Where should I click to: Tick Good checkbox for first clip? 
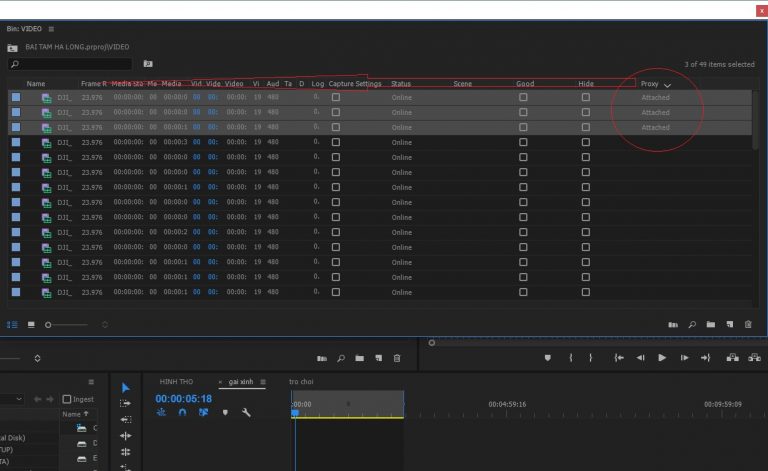coord(523,98)
